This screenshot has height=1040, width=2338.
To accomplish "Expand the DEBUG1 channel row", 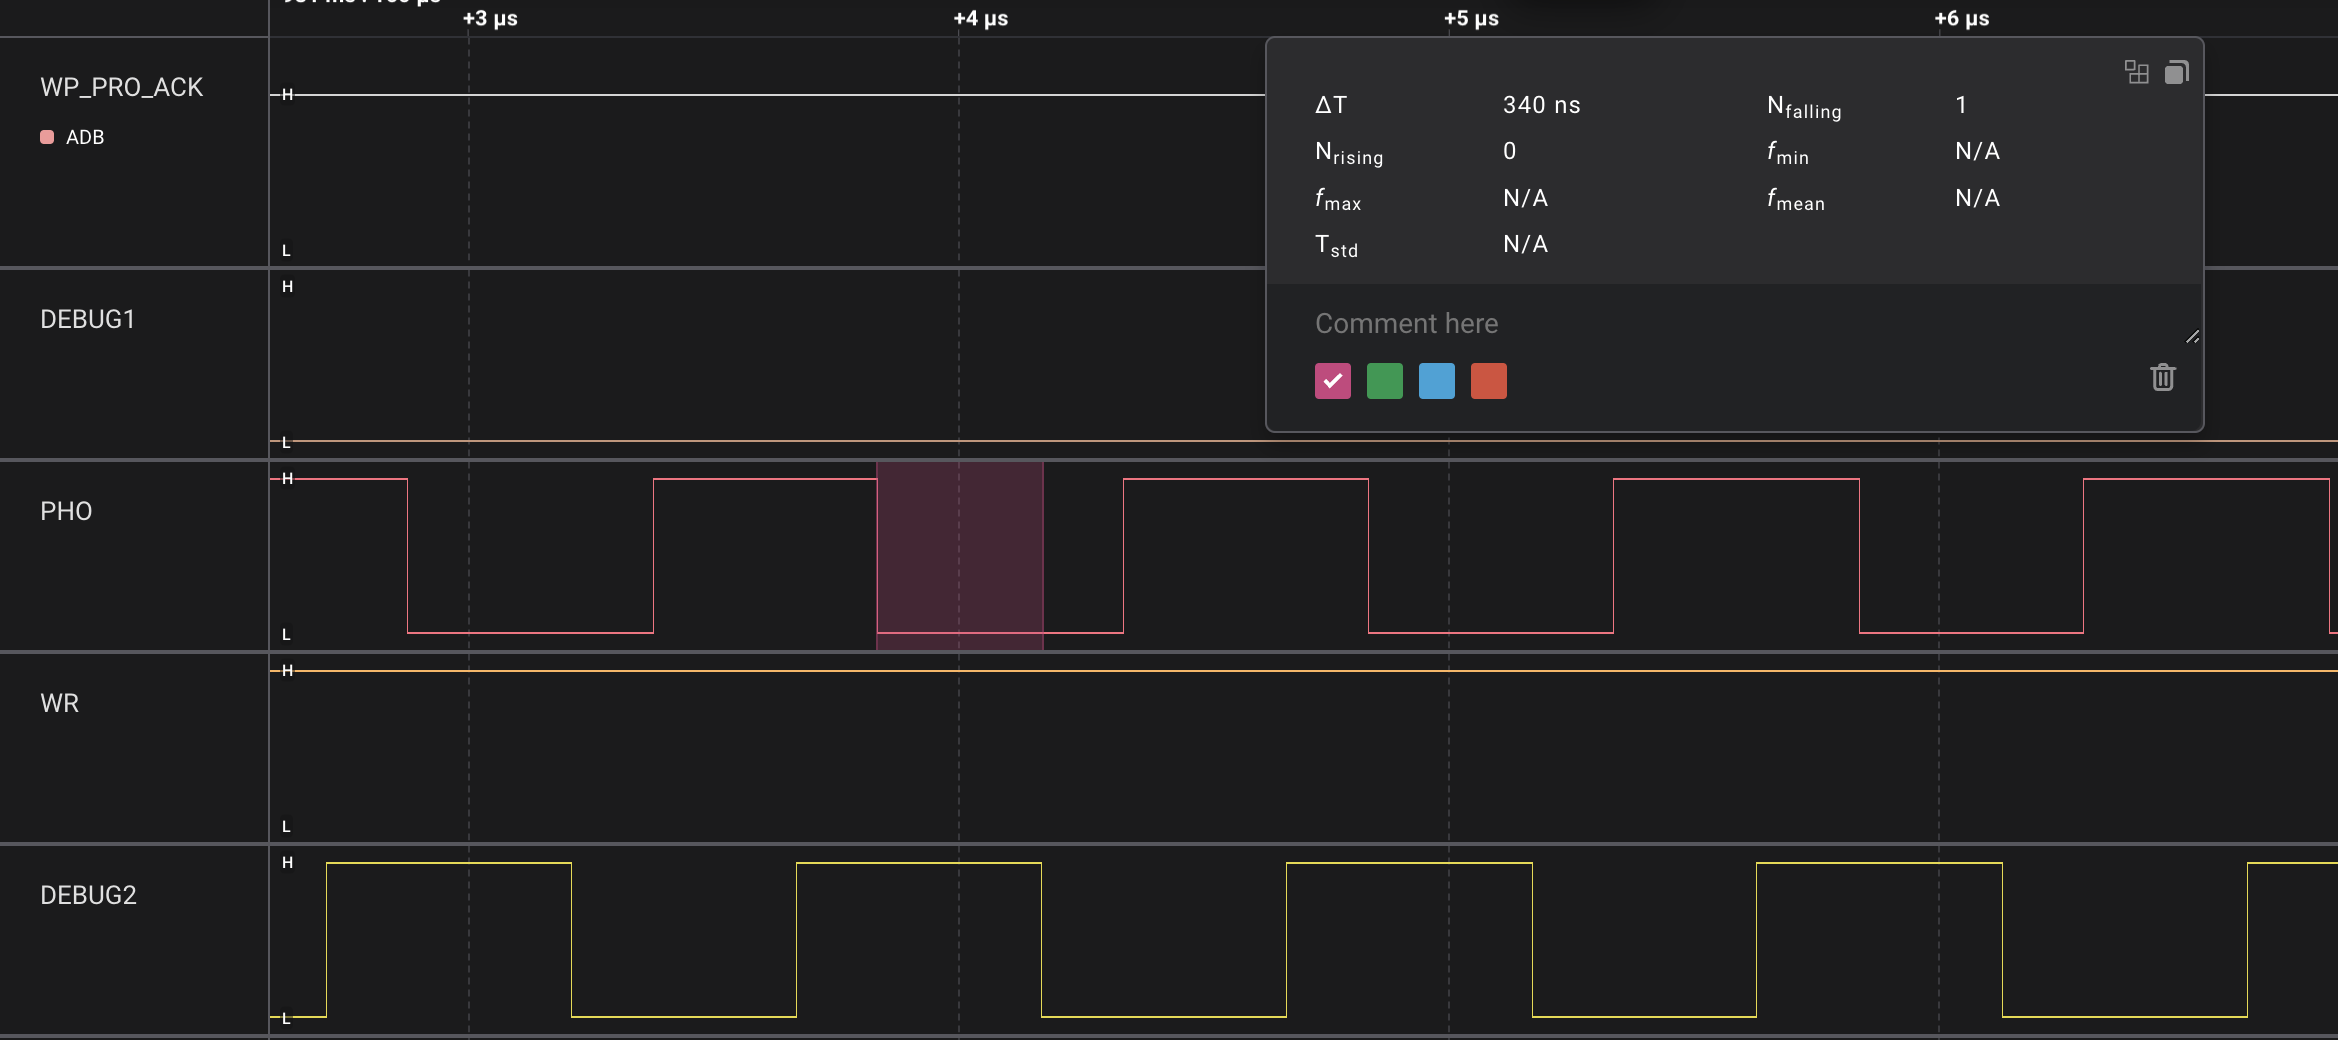I will coord(88,319).
